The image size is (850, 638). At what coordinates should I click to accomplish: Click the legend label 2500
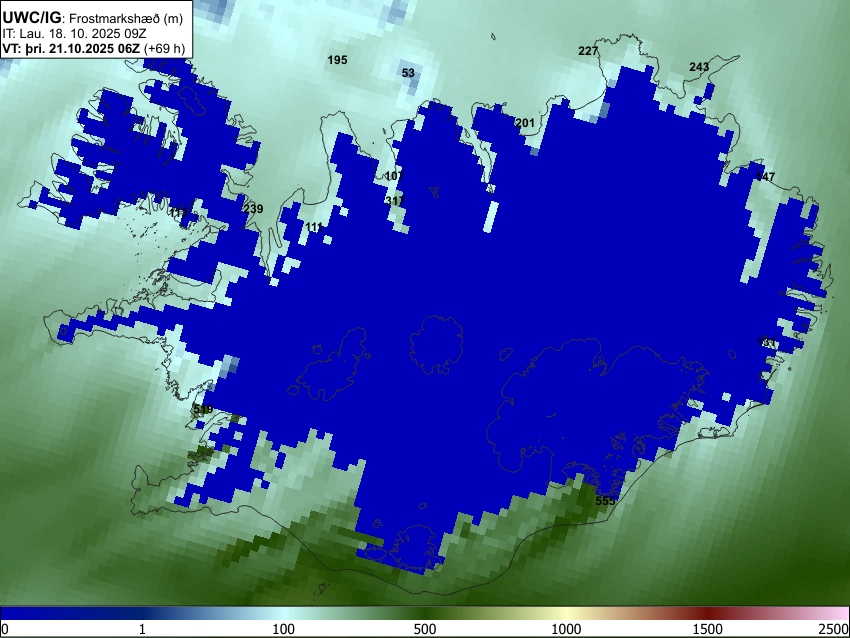(x=834, y=629)
